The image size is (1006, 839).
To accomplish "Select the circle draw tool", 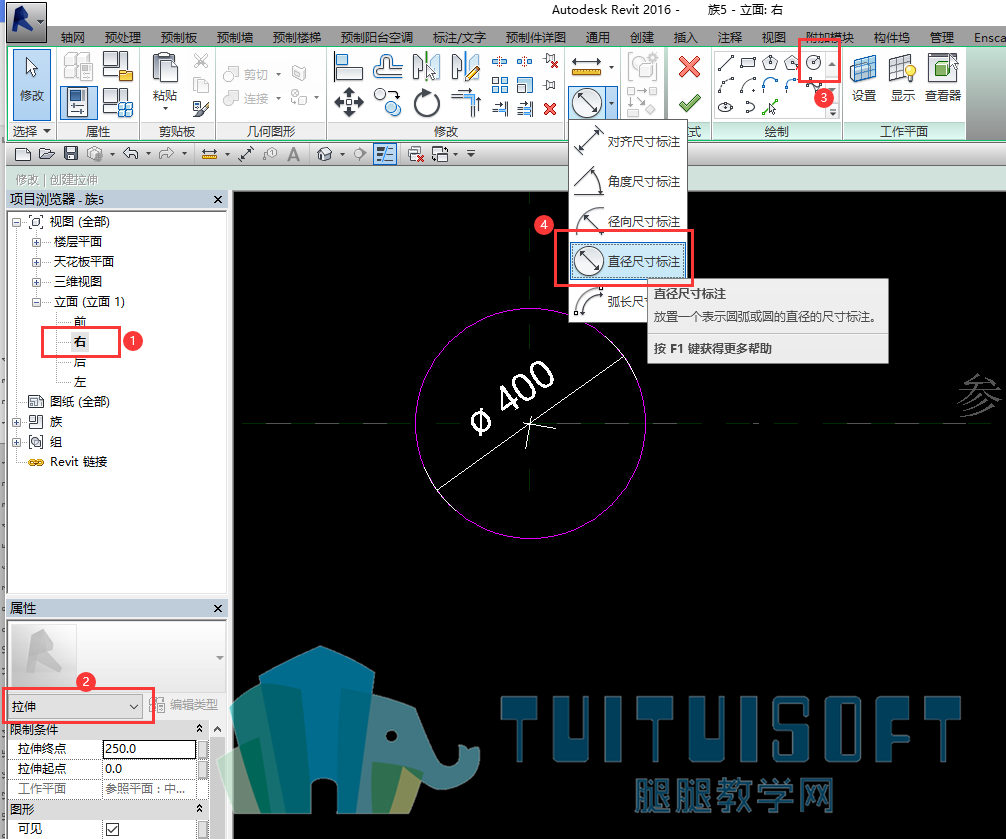I will [x=814, y=62].
